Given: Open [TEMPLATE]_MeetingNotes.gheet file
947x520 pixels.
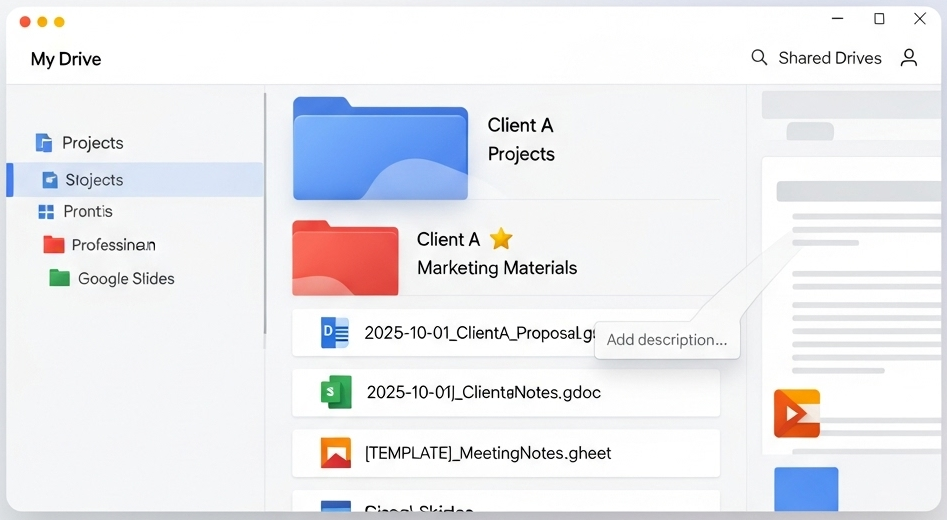Looking at the screenshot, I should point(506,453).
